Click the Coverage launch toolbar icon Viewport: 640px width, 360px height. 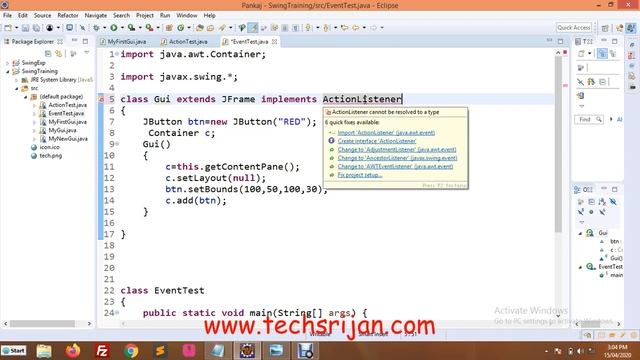(x=131, y=28)
